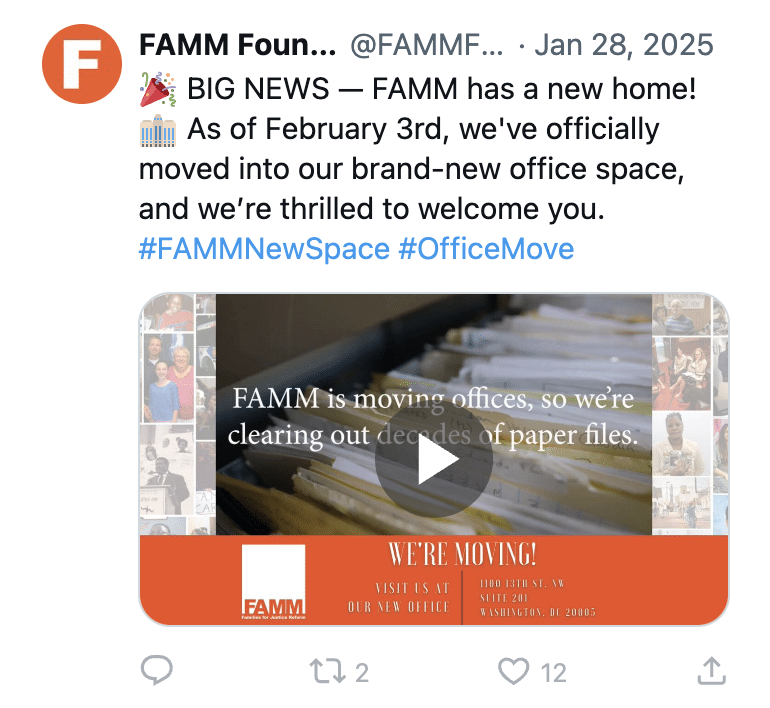This screenshot has height=708, width=770.
Task: Click the right photo collage strip
Action: (689, 414)
